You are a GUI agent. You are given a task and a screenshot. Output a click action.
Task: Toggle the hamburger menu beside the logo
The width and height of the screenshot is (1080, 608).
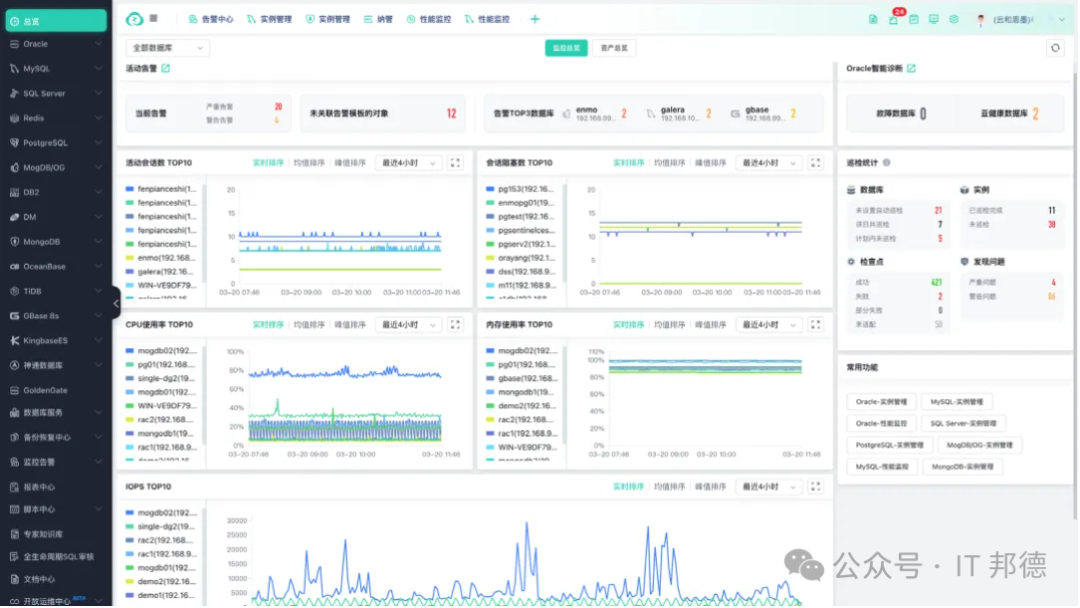tap(154, 19)
